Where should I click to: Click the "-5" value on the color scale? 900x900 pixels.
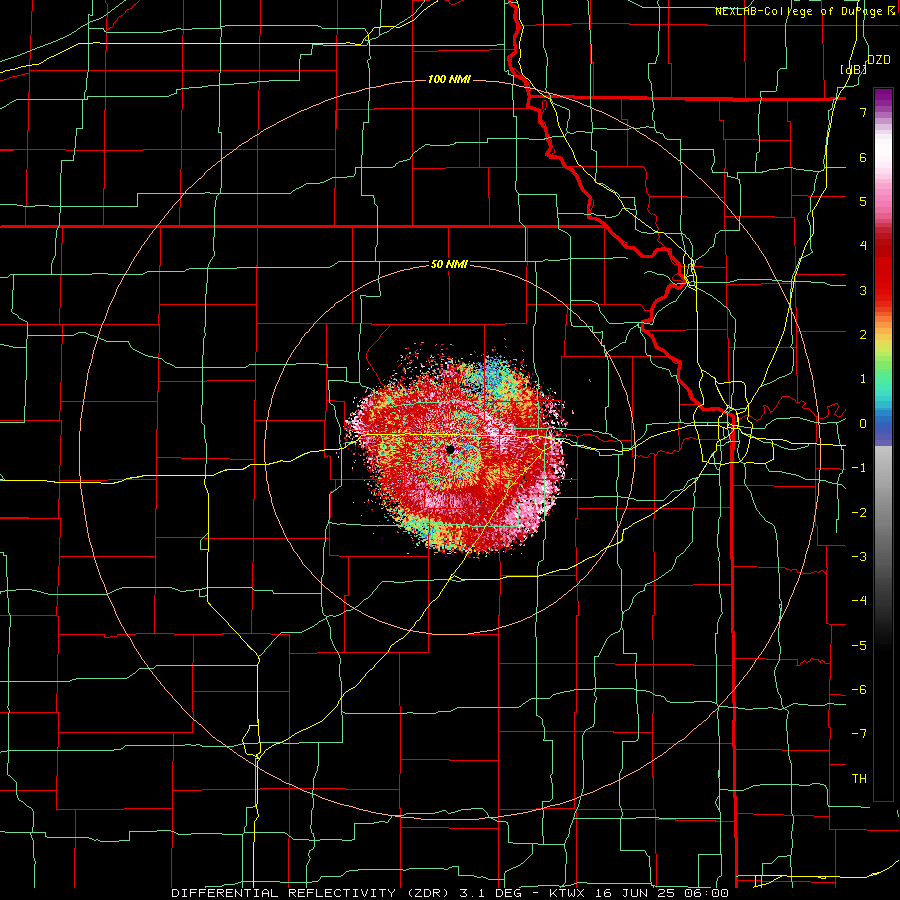859,646
